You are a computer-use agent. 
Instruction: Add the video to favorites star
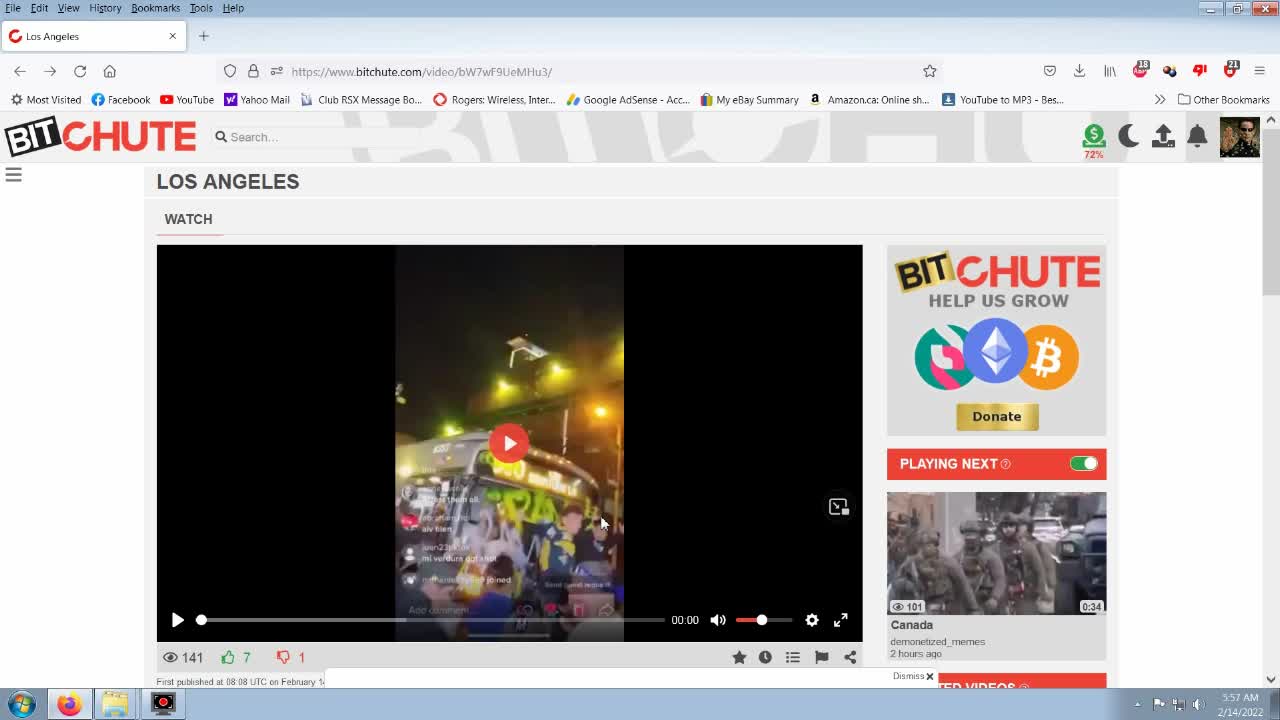[739, 657]
